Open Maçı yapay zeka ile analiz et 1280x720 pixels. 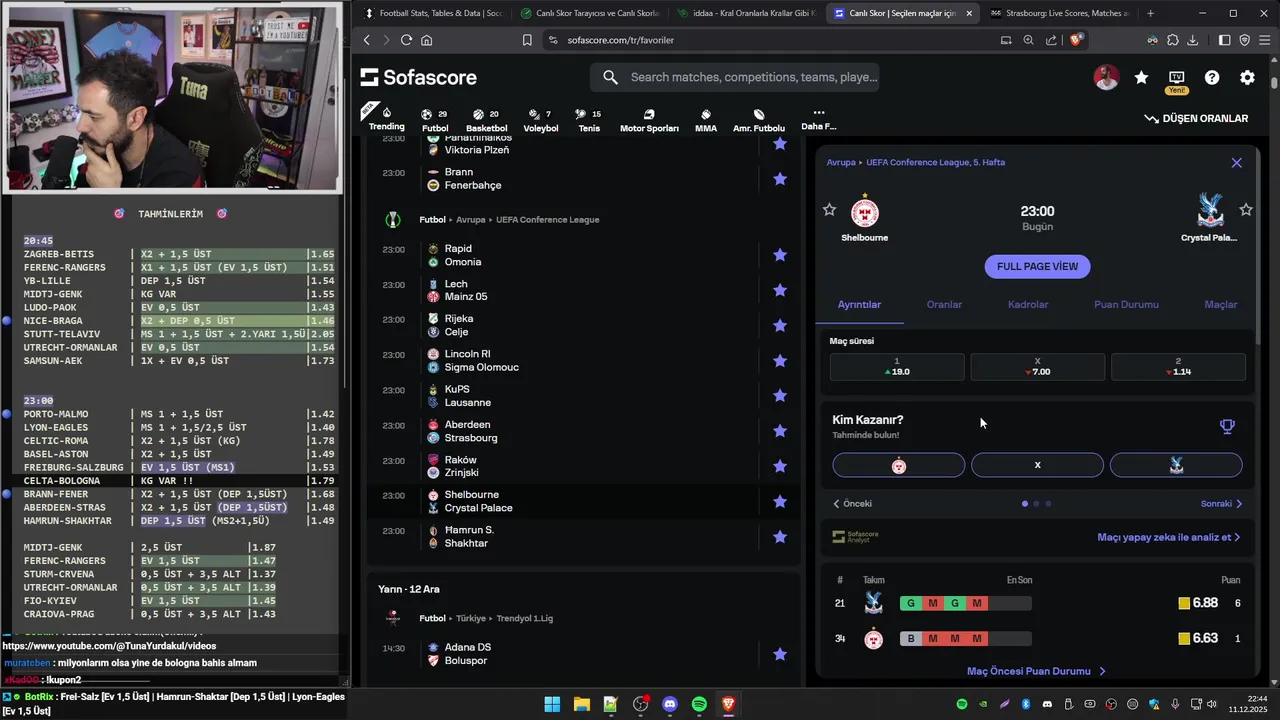tap(1168, 537)
